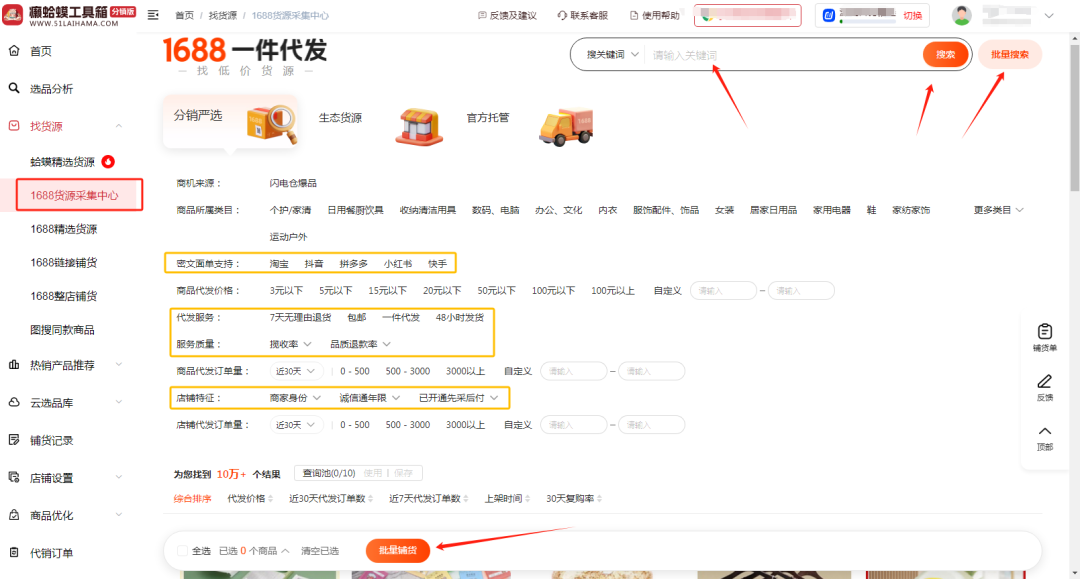Open the 反馈及建议 link

coord(507,15)
